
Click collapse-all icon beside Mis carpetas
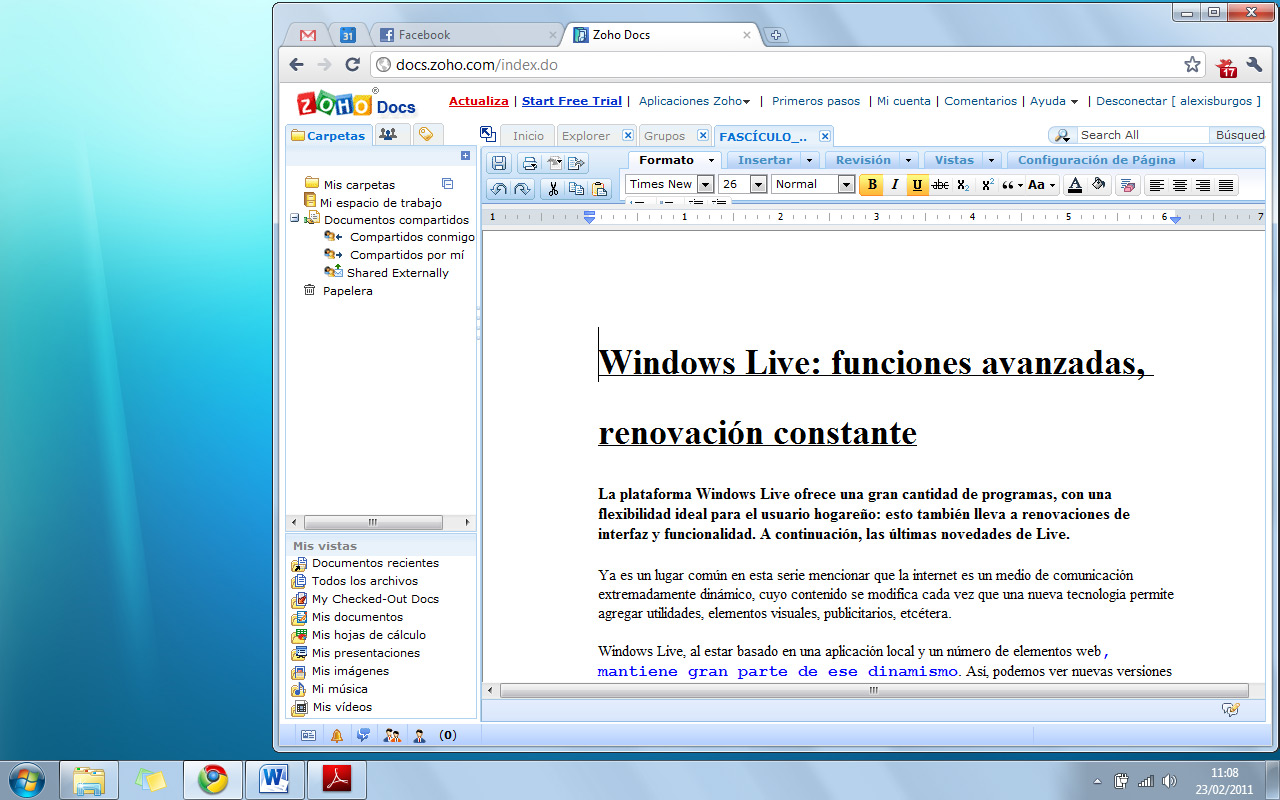pos(448,184)
